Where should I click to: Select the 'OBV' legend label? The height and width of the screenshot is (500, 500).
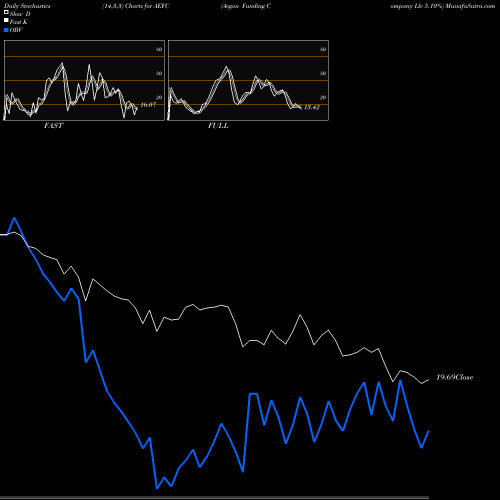pos(16,30)
